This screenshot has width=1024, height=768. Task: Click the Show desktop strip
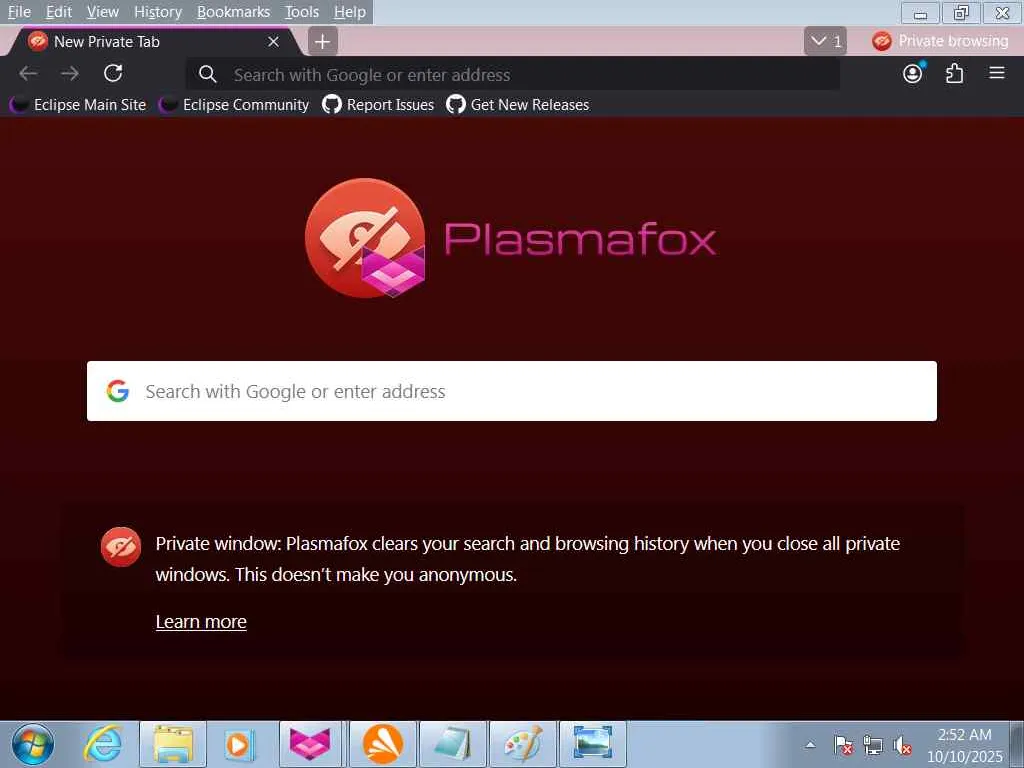1017,744
